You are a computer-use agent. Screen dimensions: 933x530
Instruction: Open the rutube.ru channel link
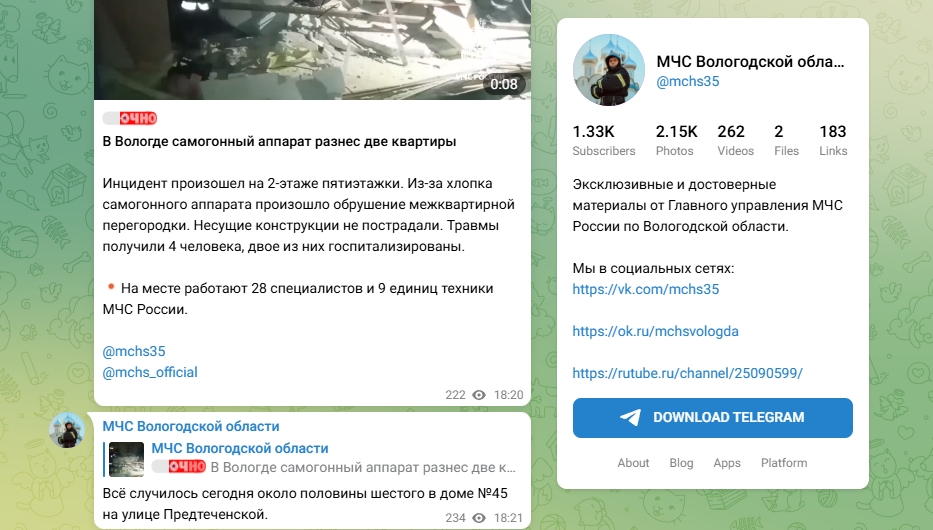687,373
